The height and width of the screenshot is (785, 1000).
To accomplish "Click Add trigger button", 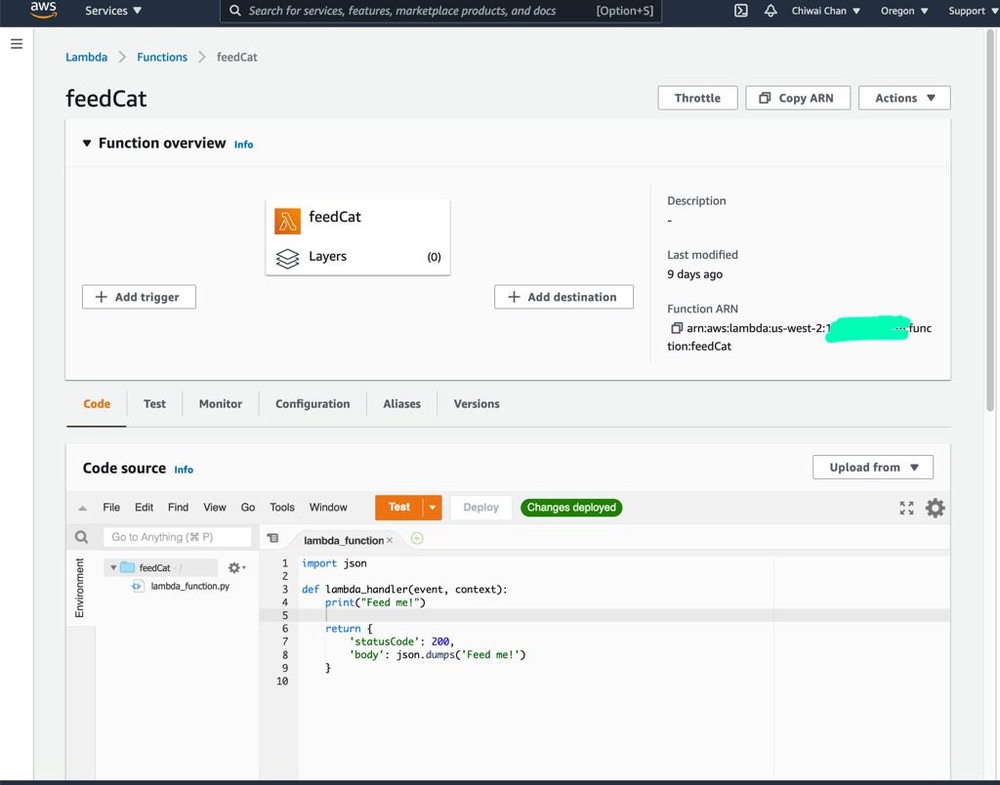I will 139,297.
